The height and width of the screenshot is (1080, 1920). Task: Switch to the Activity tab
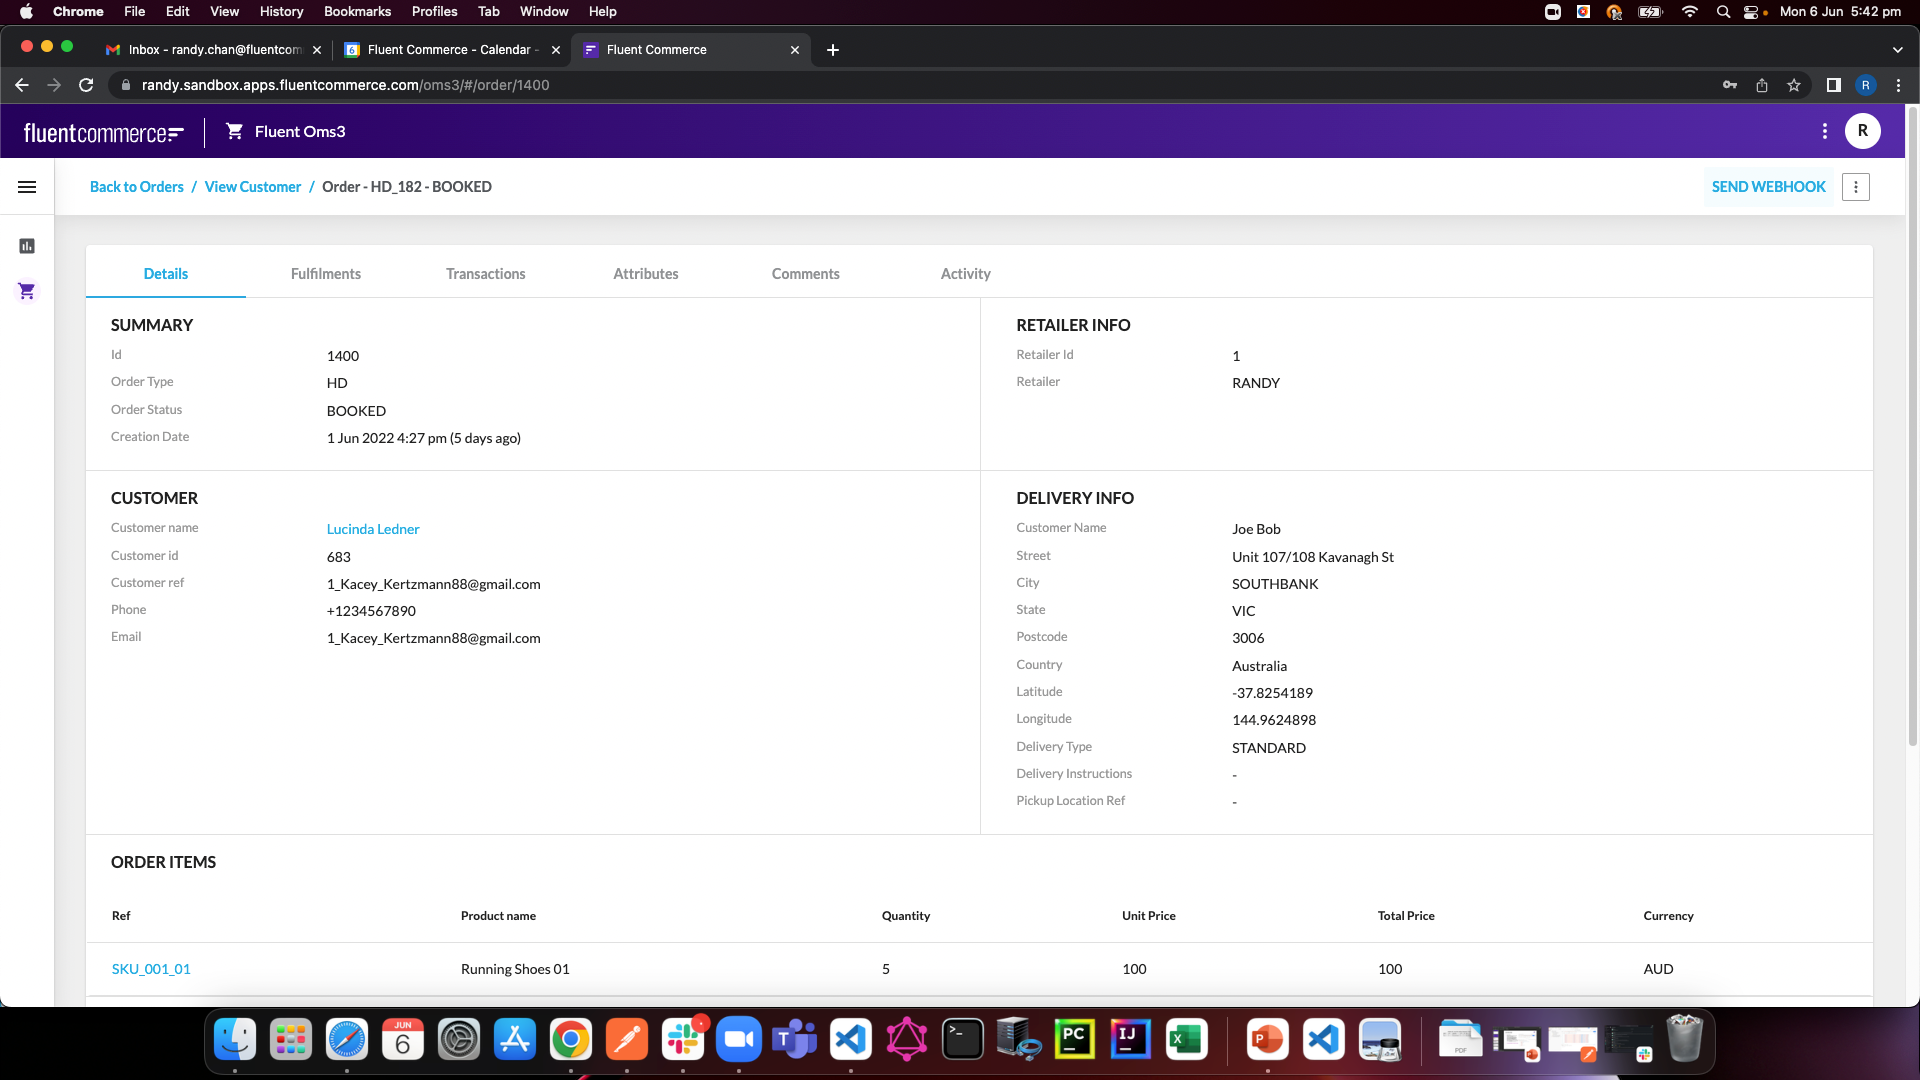coord(965,273)
